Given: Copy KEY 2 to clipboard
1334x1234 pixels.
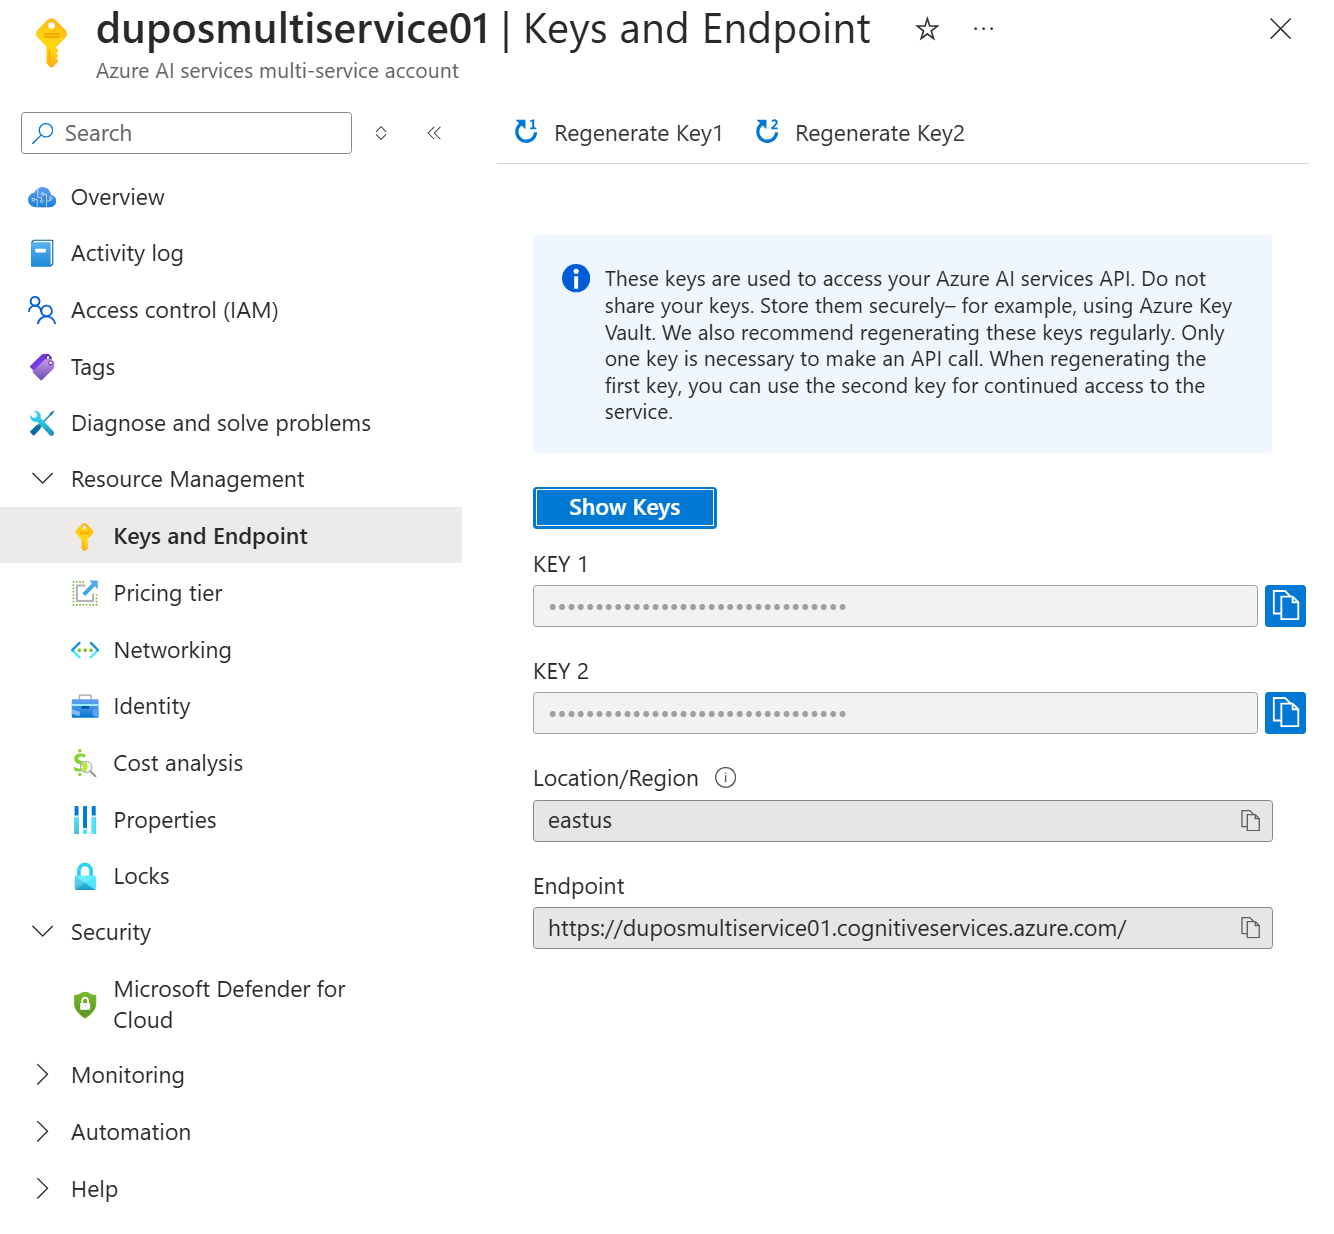Looking at the screenshot, I should (1285, 713).
